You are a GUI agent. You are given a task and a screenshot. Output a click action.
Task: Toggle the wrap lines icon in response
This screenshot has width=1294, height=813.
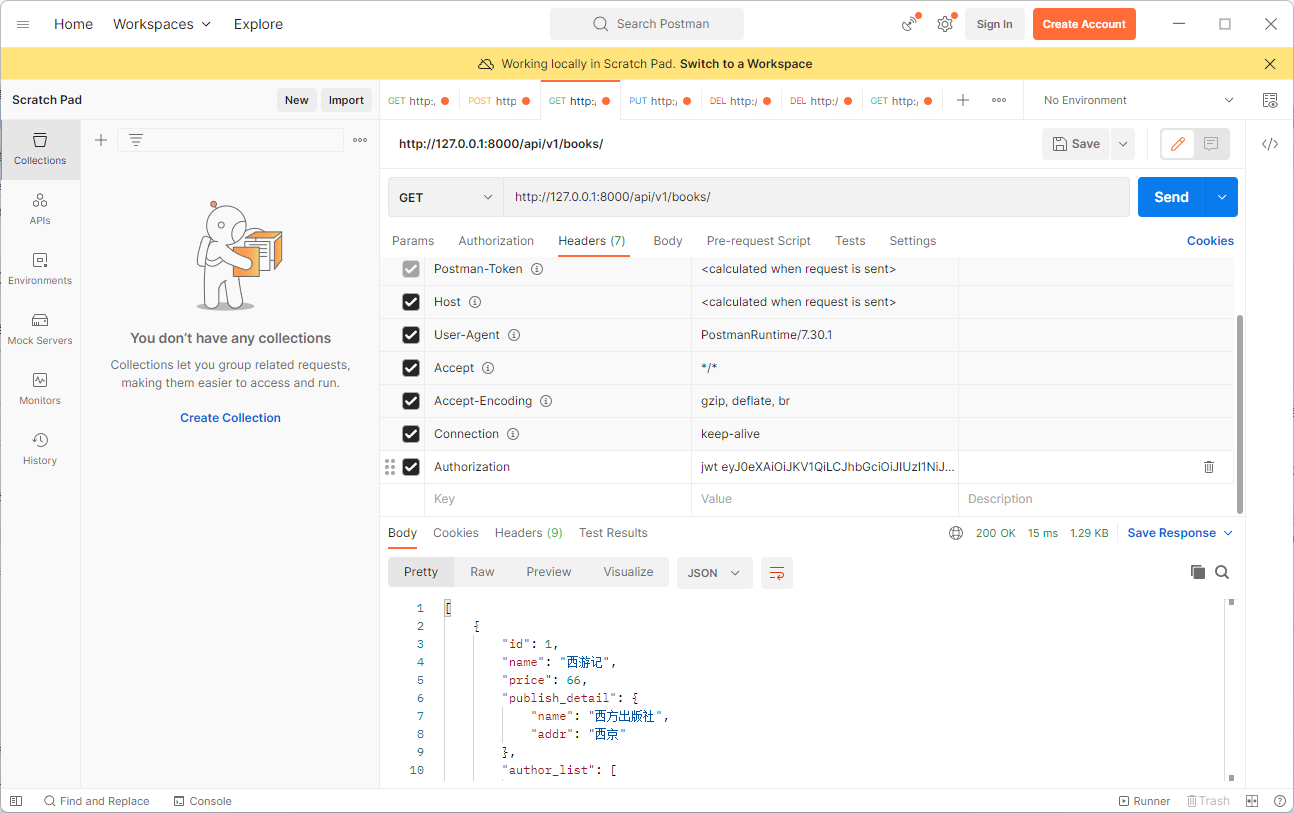(777, 573)
